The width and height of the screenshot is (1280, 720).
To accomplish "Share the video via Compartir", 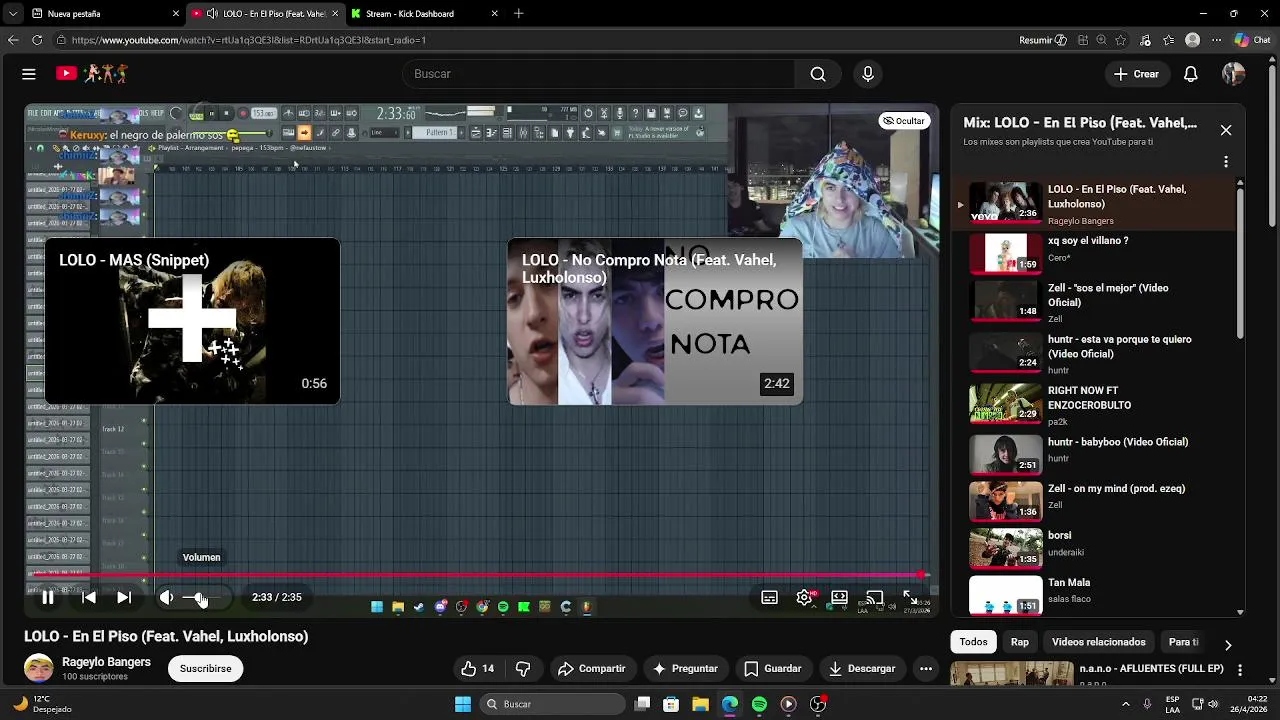I will (x=592, y=669).
